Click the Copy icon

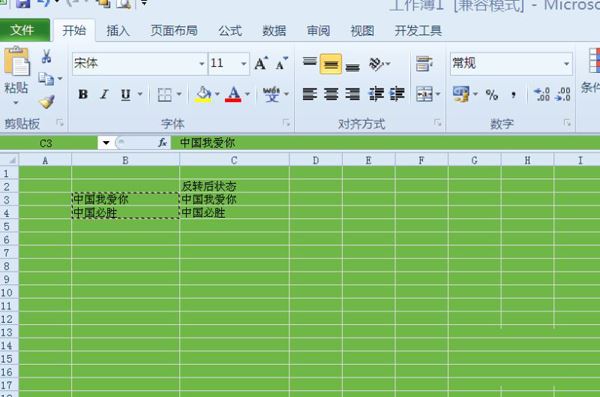click(46, 79)
